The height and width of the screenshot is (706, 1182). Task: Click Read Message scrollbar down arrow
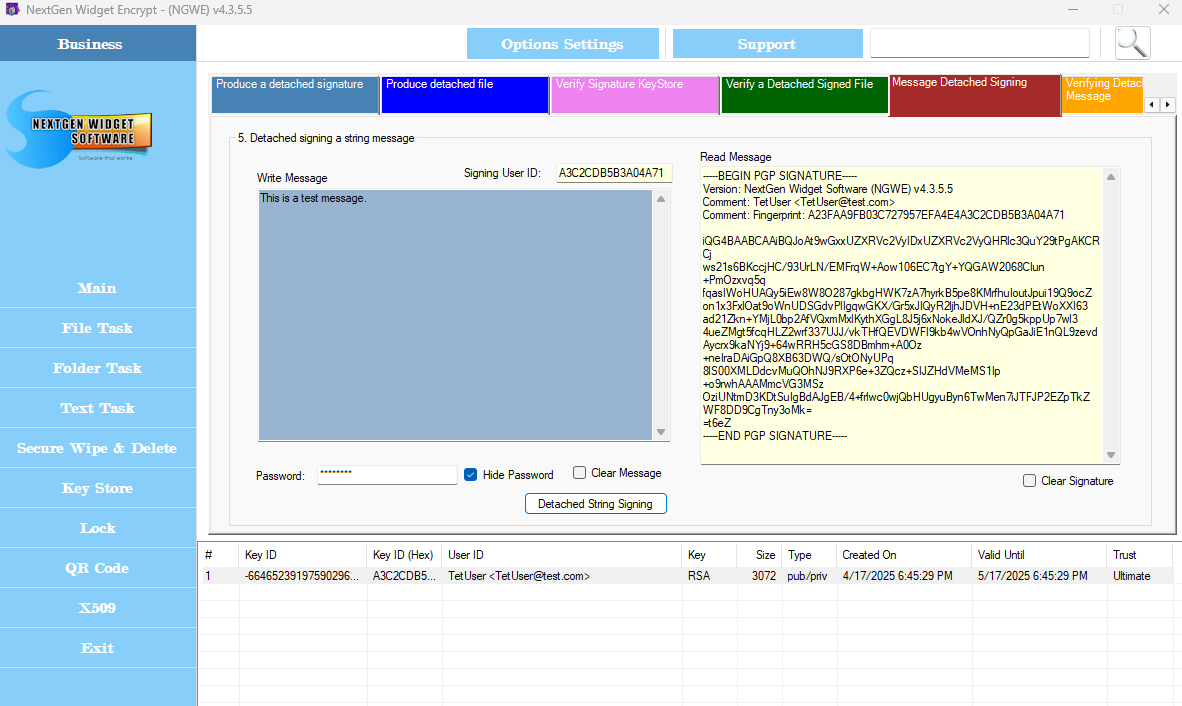(x=1111, y=454)
